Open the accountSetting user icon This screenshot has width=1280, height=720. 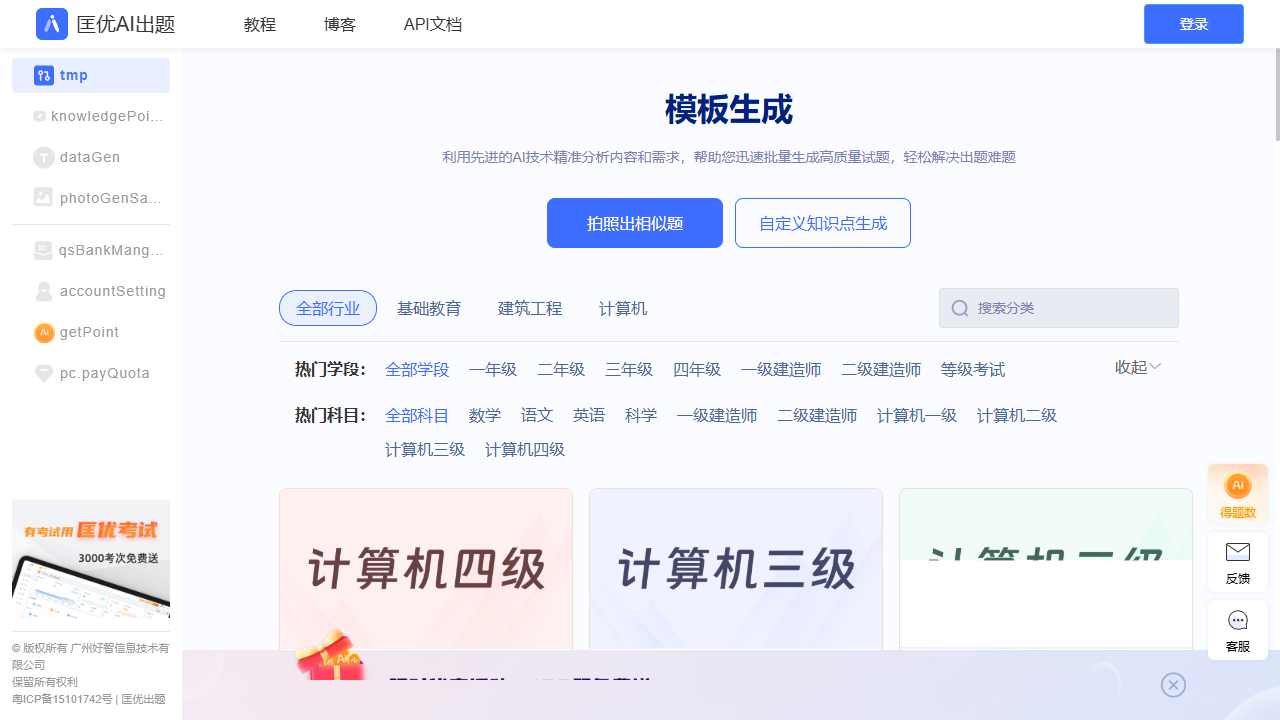coord(44,291)
